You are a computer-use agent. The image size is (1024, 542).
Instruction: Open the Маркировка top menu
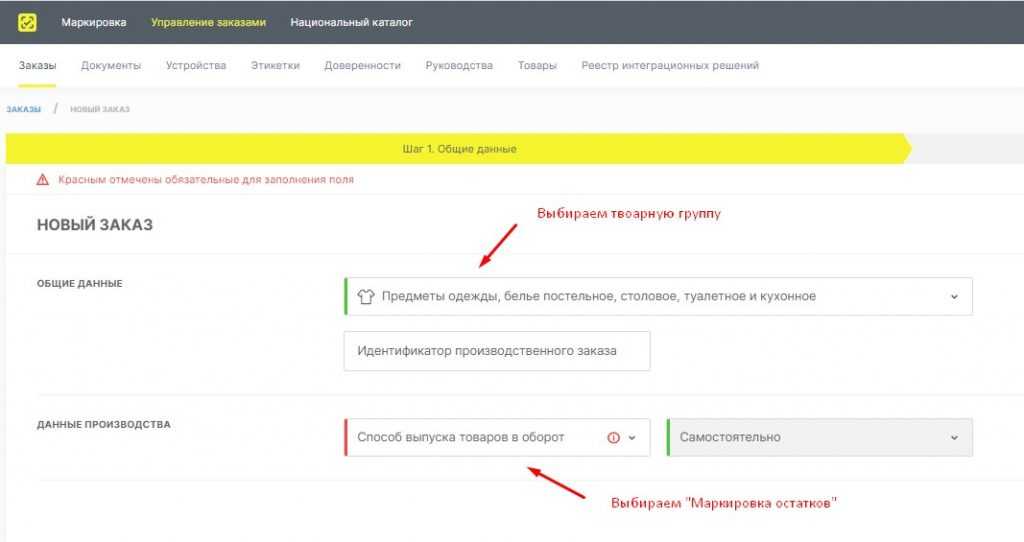point(94,22)
